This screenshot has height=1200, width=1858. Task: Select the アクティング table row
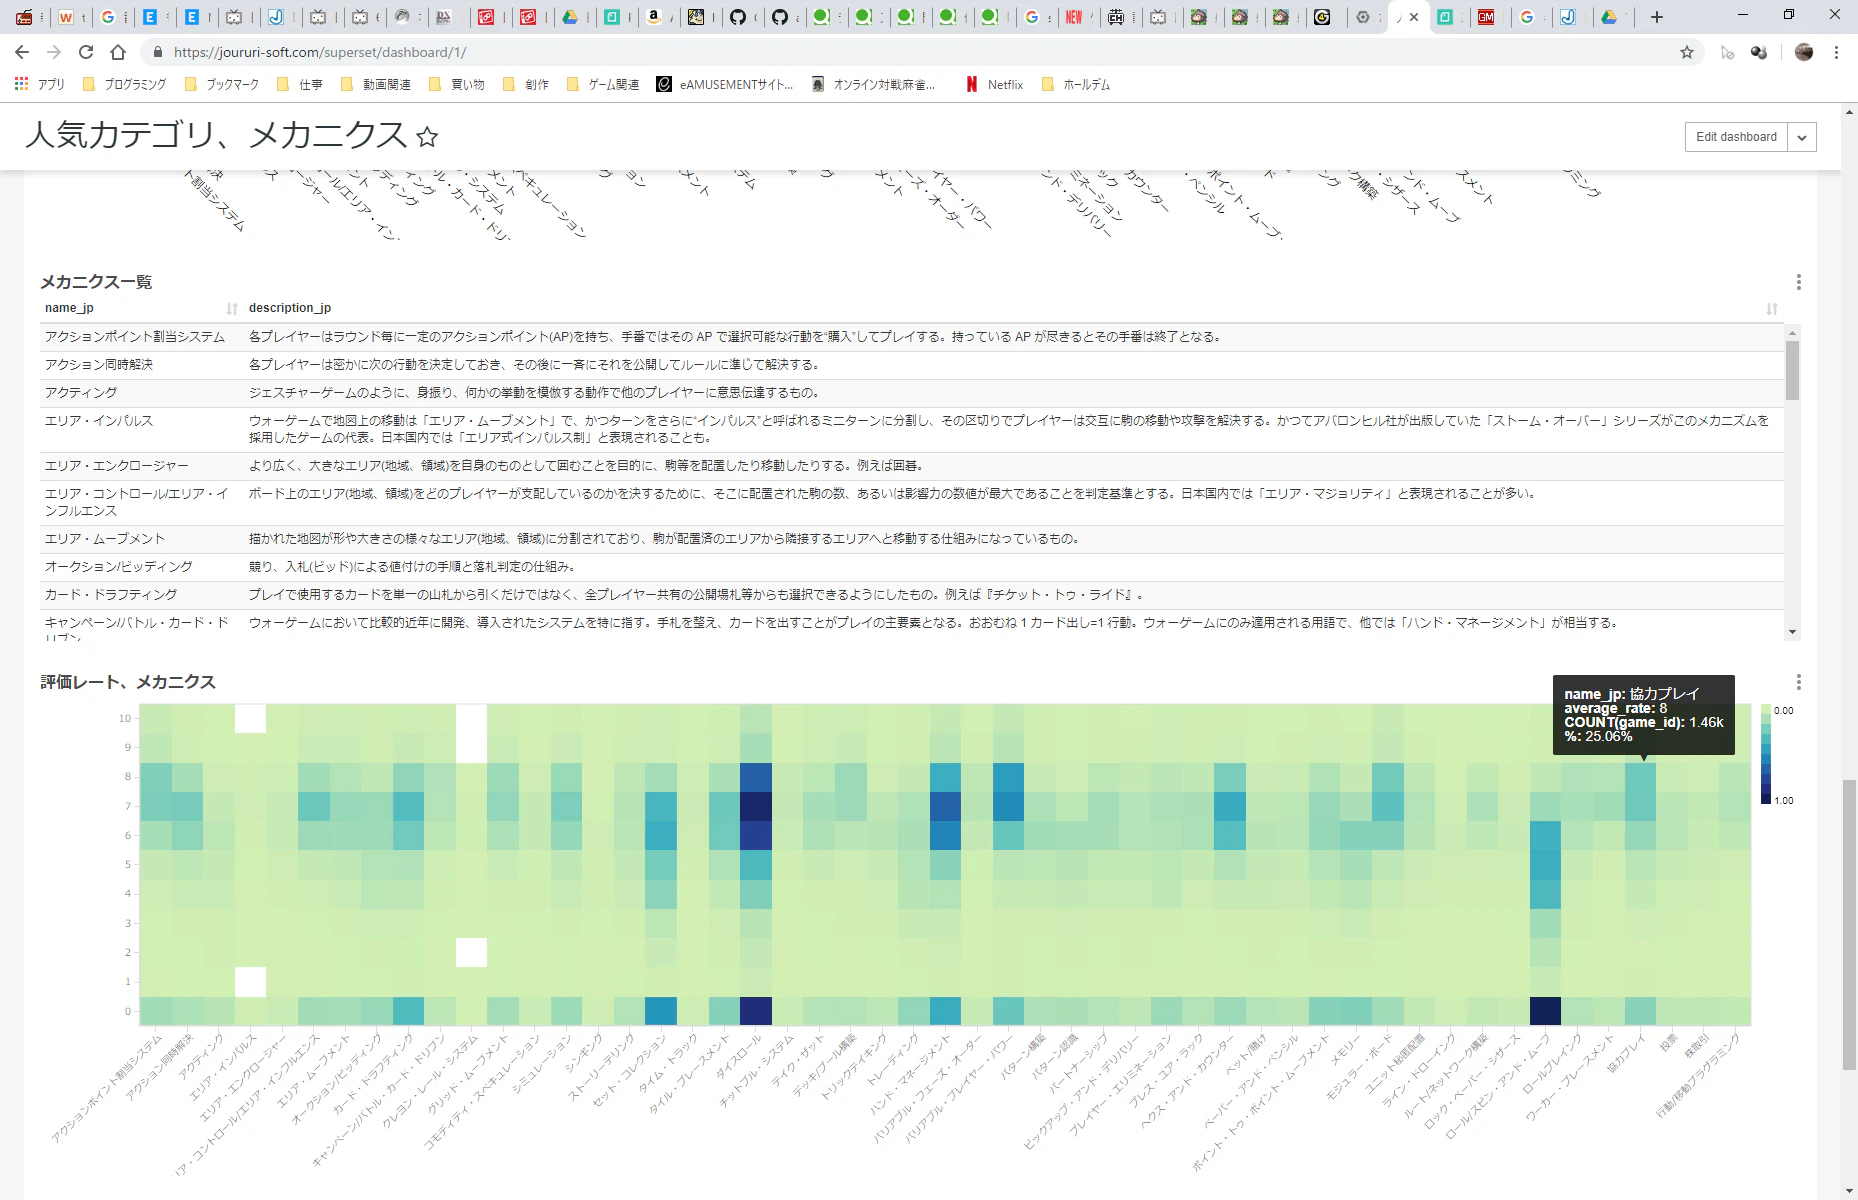click(912, 393)
